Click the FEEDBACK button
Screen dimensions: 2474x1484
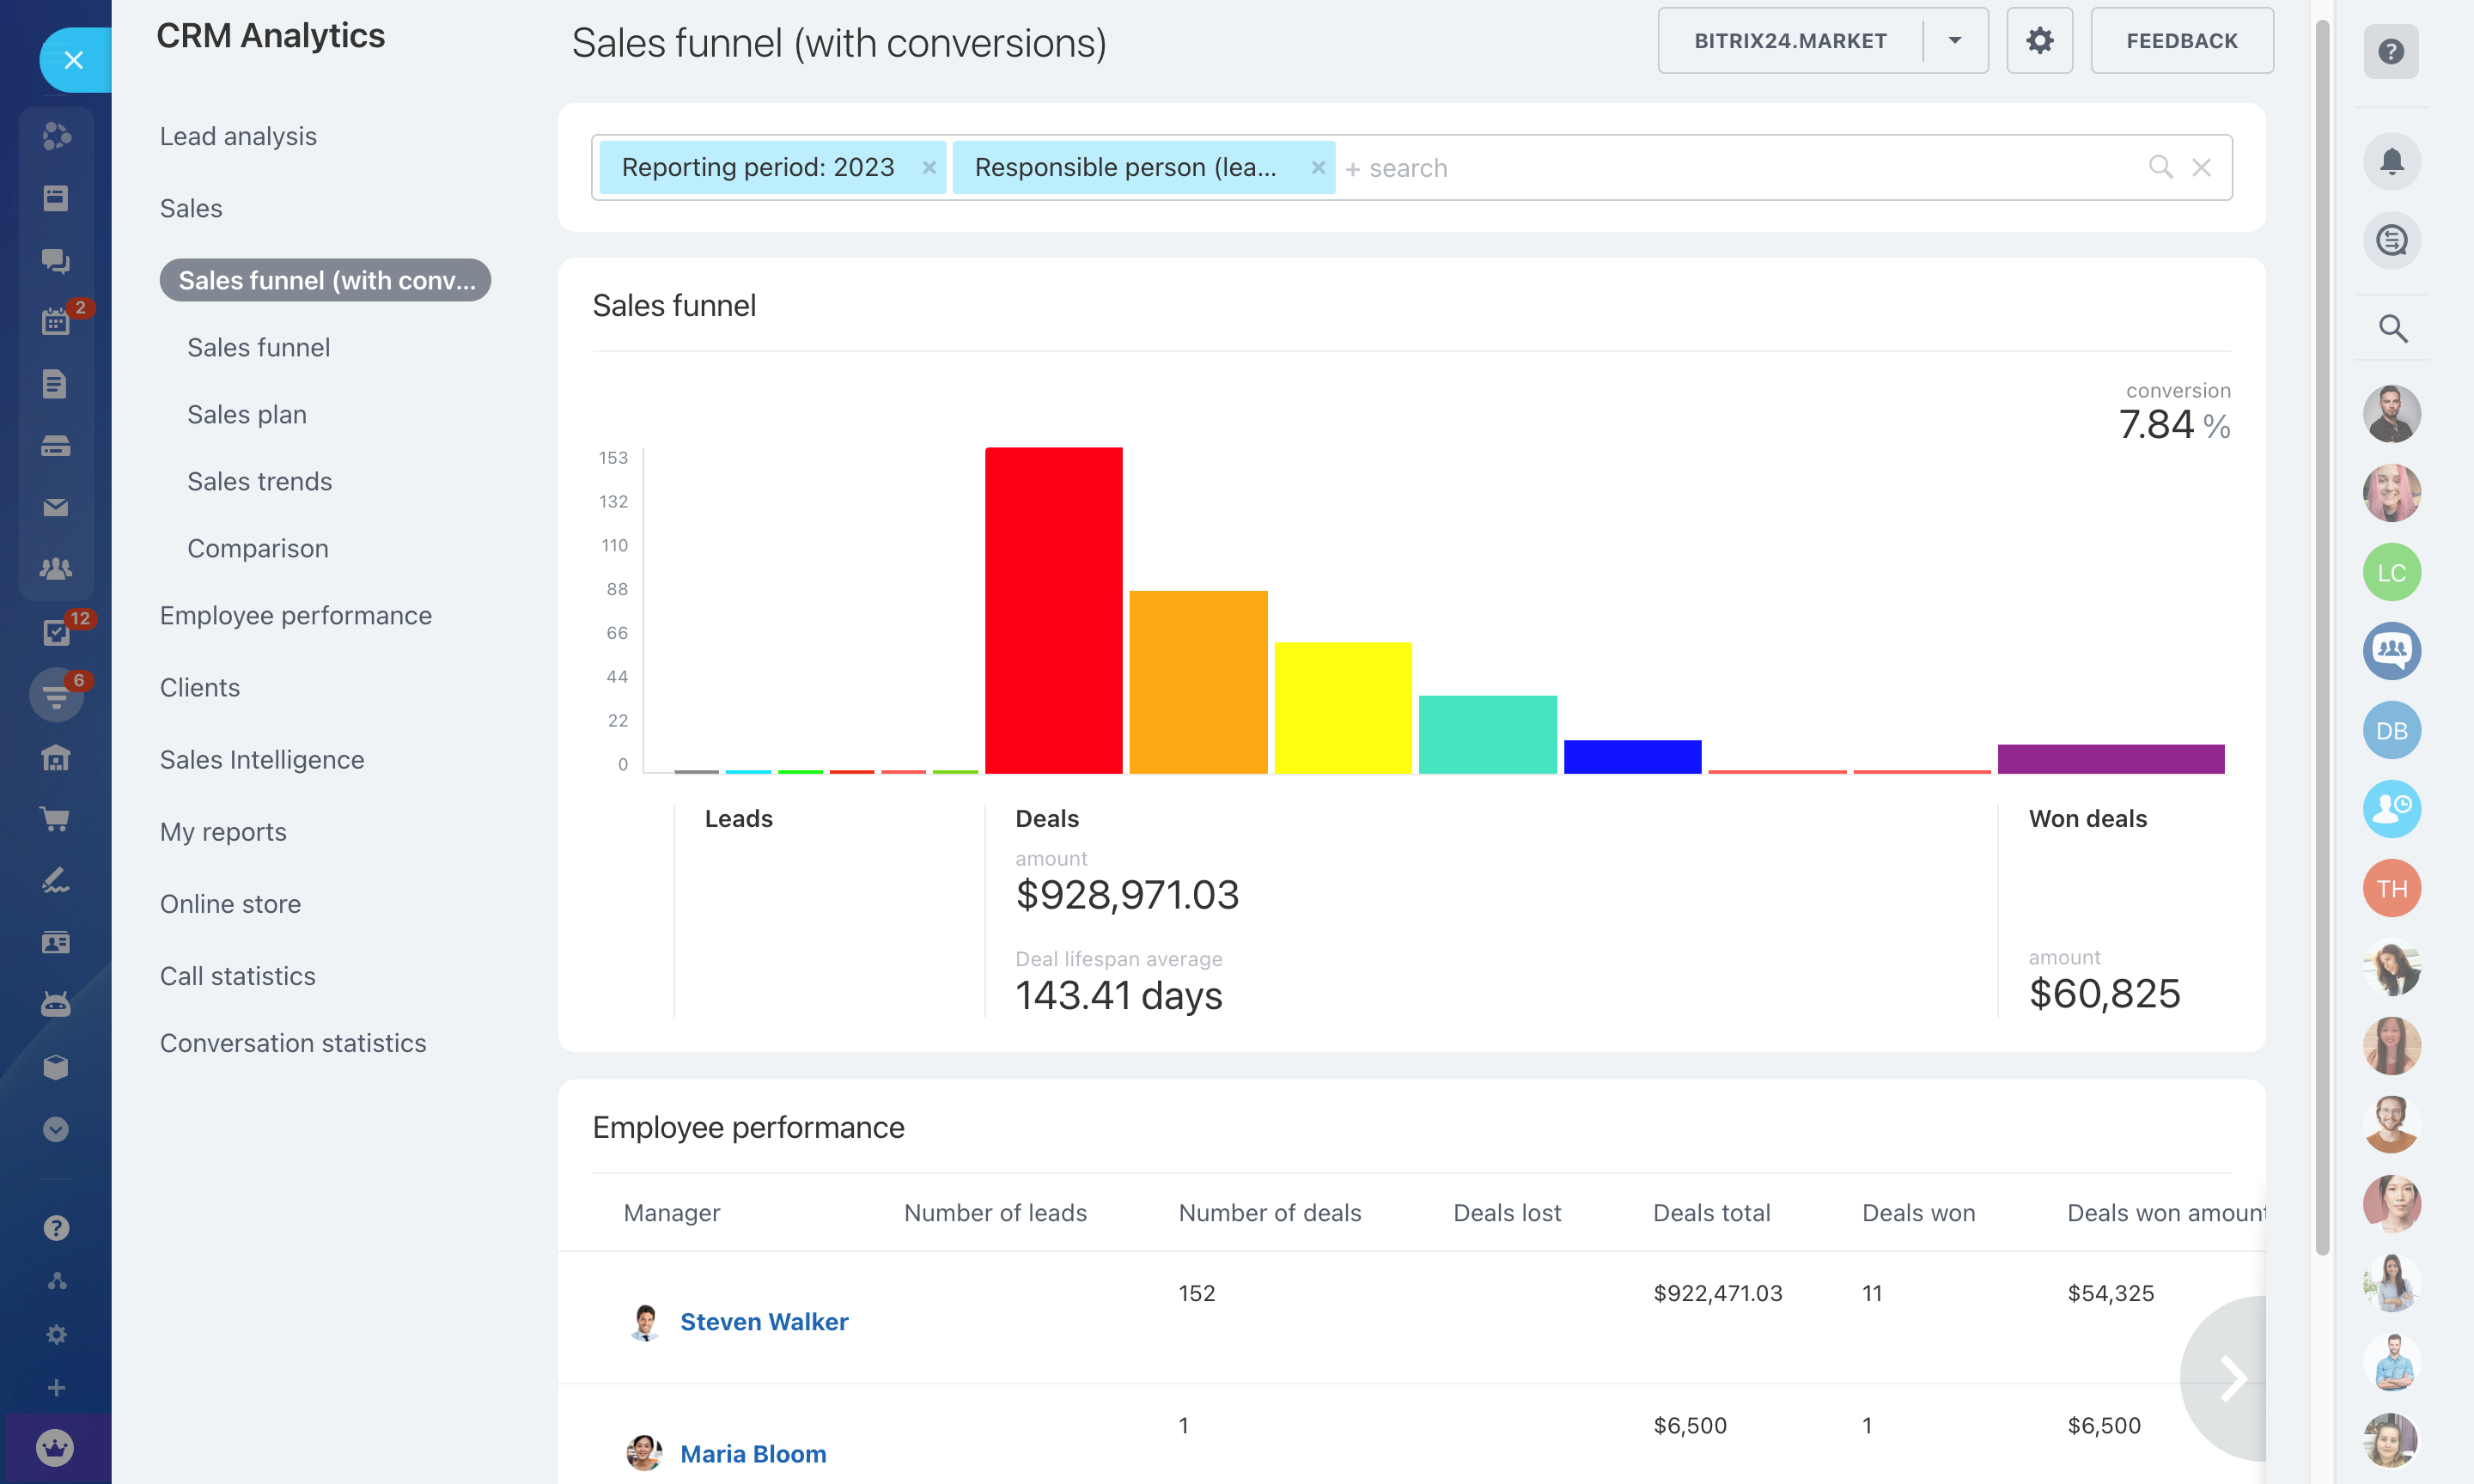2181,39
